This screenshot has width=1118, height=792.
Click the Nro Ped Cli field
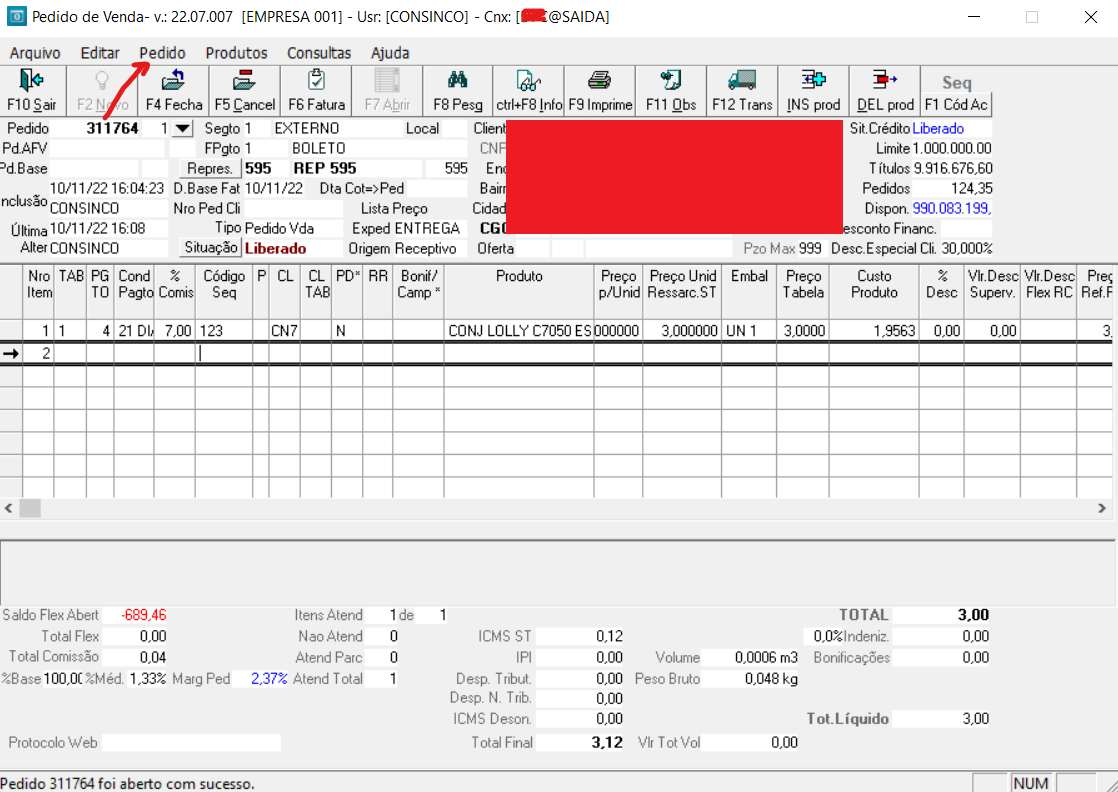coord(292,208)
